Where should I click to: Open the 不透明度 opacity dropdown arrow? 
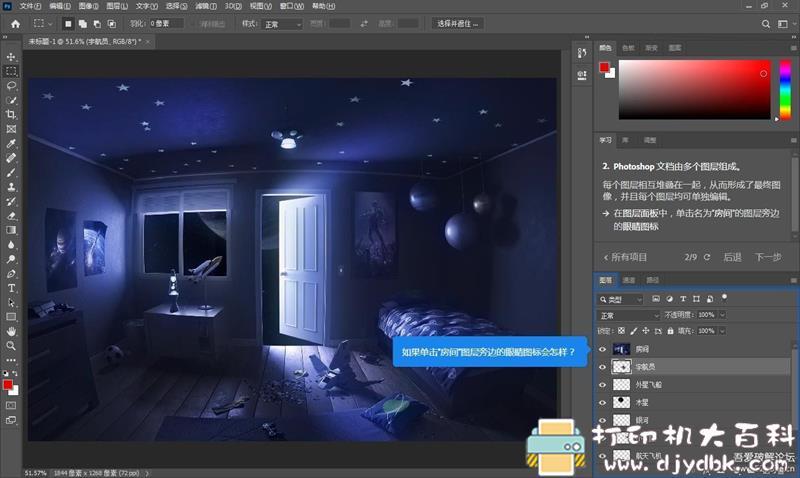722,315
